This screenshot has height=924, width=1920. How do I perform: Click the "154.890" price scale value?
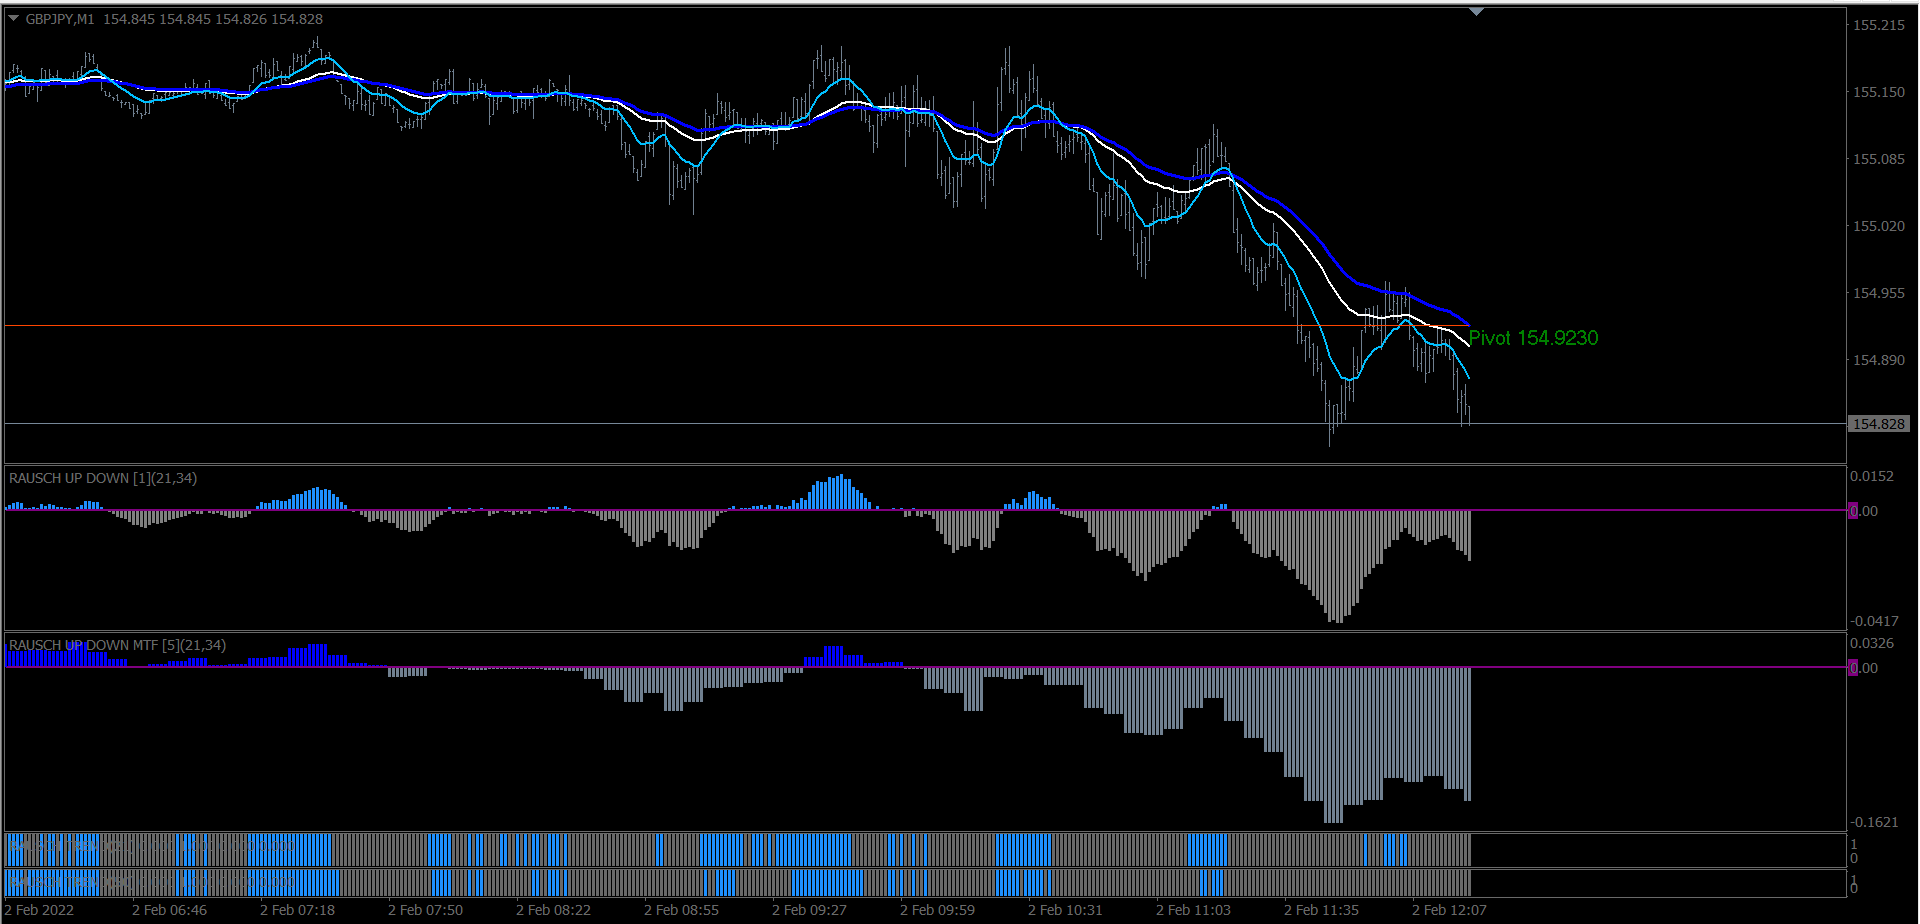pos(1879,360)
